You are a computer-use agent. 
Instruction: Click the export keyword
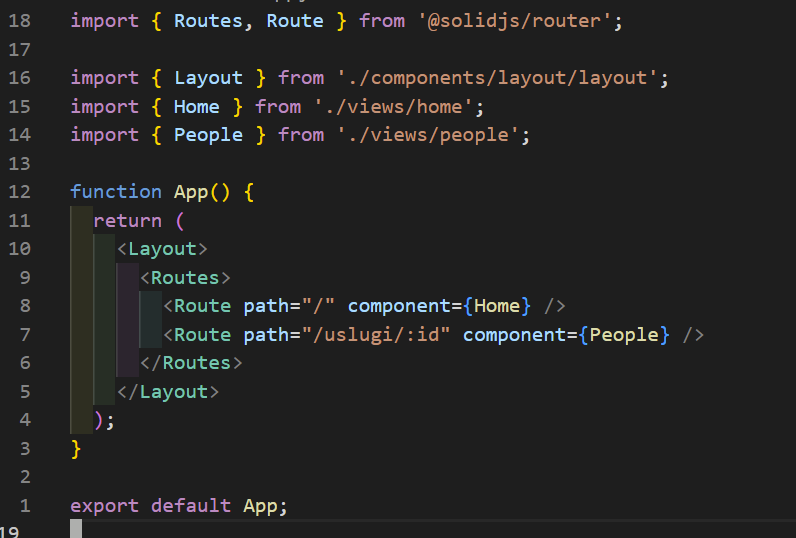(x=104, y=506)
